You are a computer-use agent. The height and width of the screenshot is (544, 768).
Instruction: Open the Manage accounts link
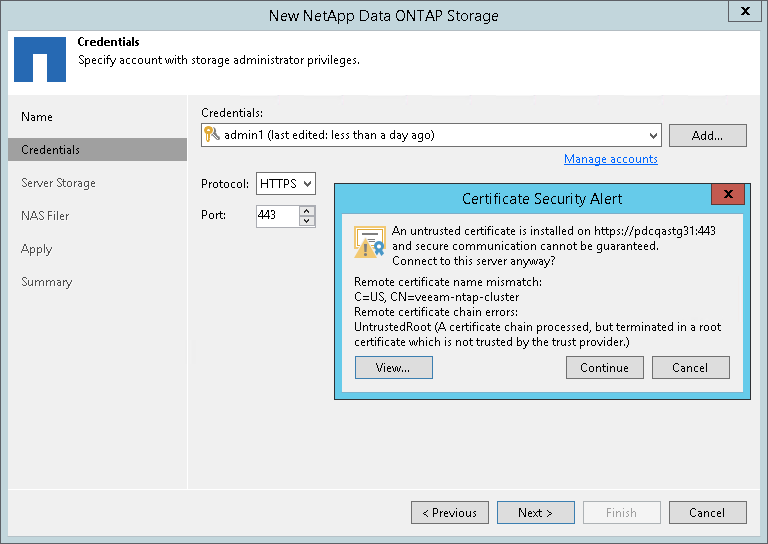click(x=610, y=159)
